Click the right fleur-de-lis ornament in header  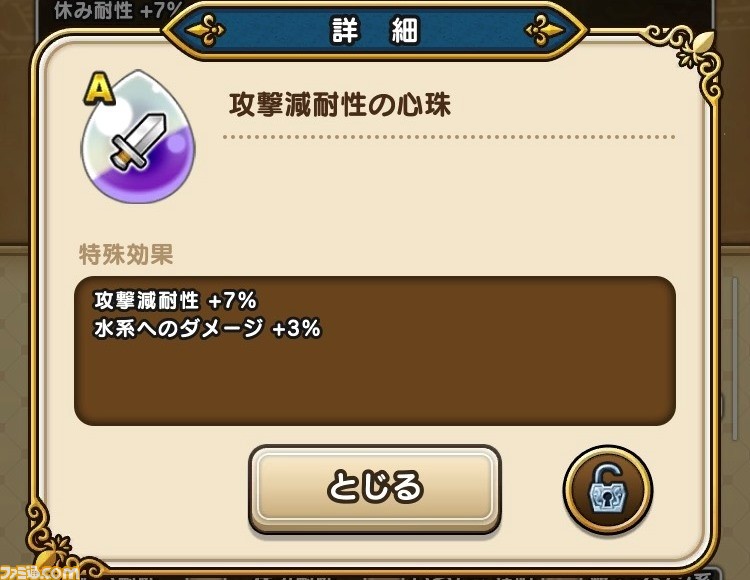545,30
